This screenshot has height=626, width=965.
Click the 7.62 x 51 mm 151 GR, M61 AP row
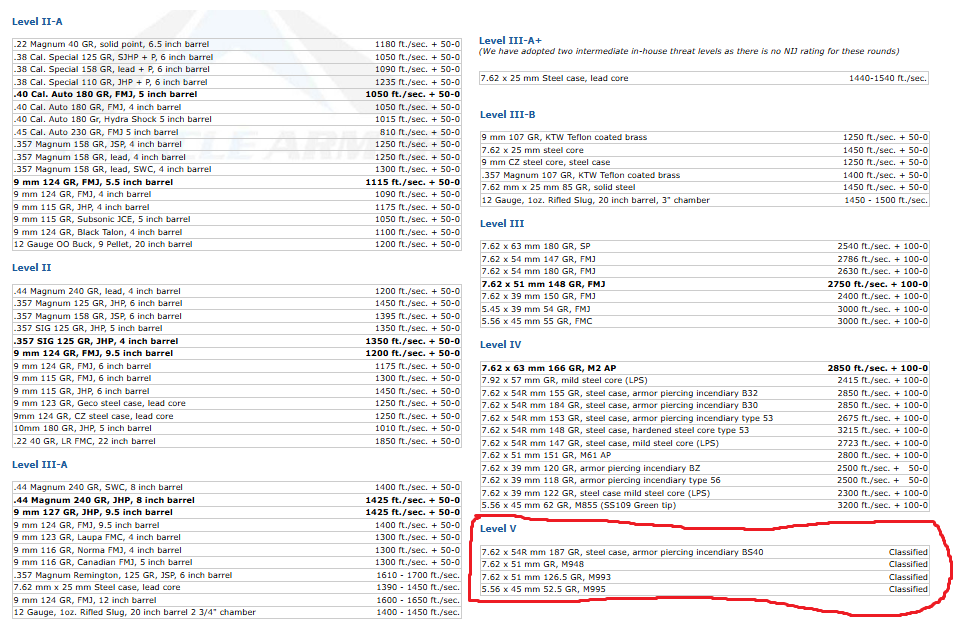(705, 455)
